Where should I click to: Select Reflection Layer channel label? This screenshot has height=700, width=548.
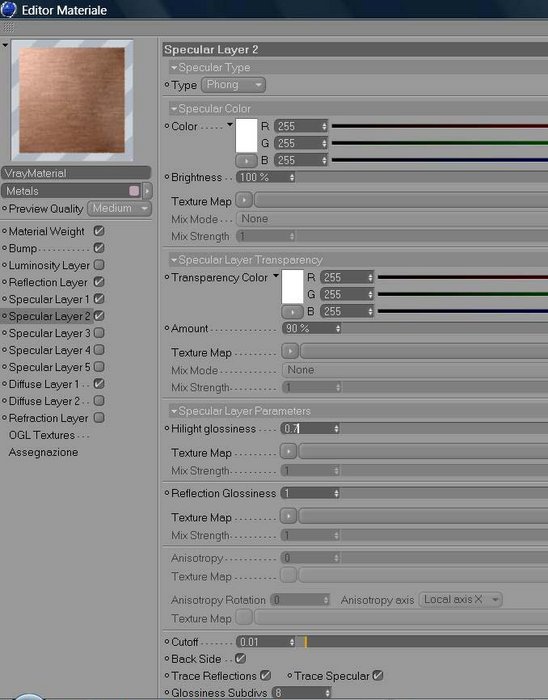point(48,282)
